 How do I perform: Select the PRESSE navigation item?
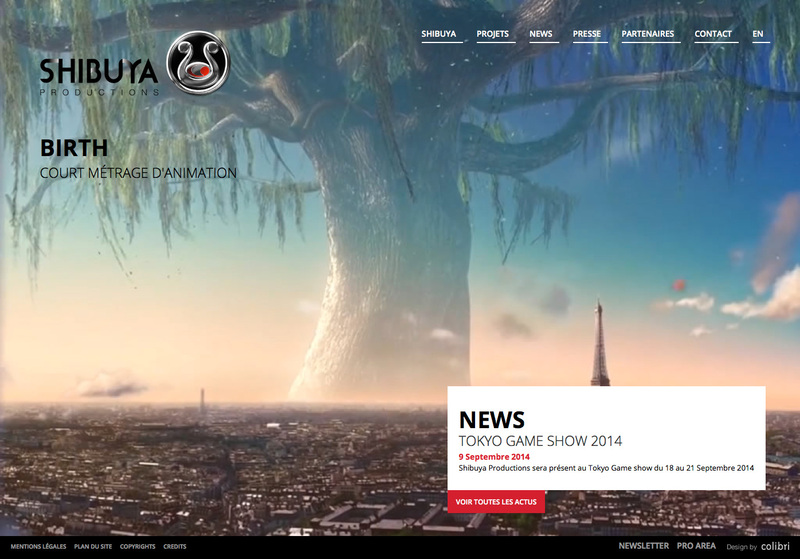(587, 34)
